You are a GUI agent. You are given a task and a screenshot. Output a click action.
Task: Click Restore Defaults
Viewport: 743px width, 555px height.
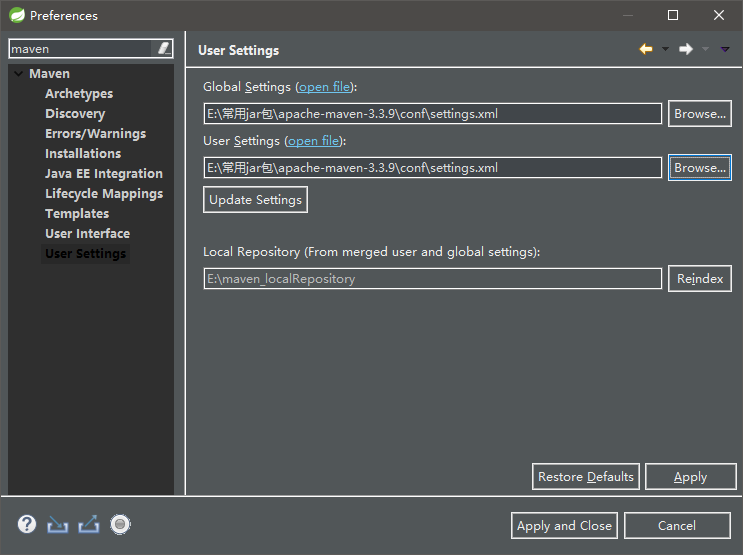tap(586, 476)
